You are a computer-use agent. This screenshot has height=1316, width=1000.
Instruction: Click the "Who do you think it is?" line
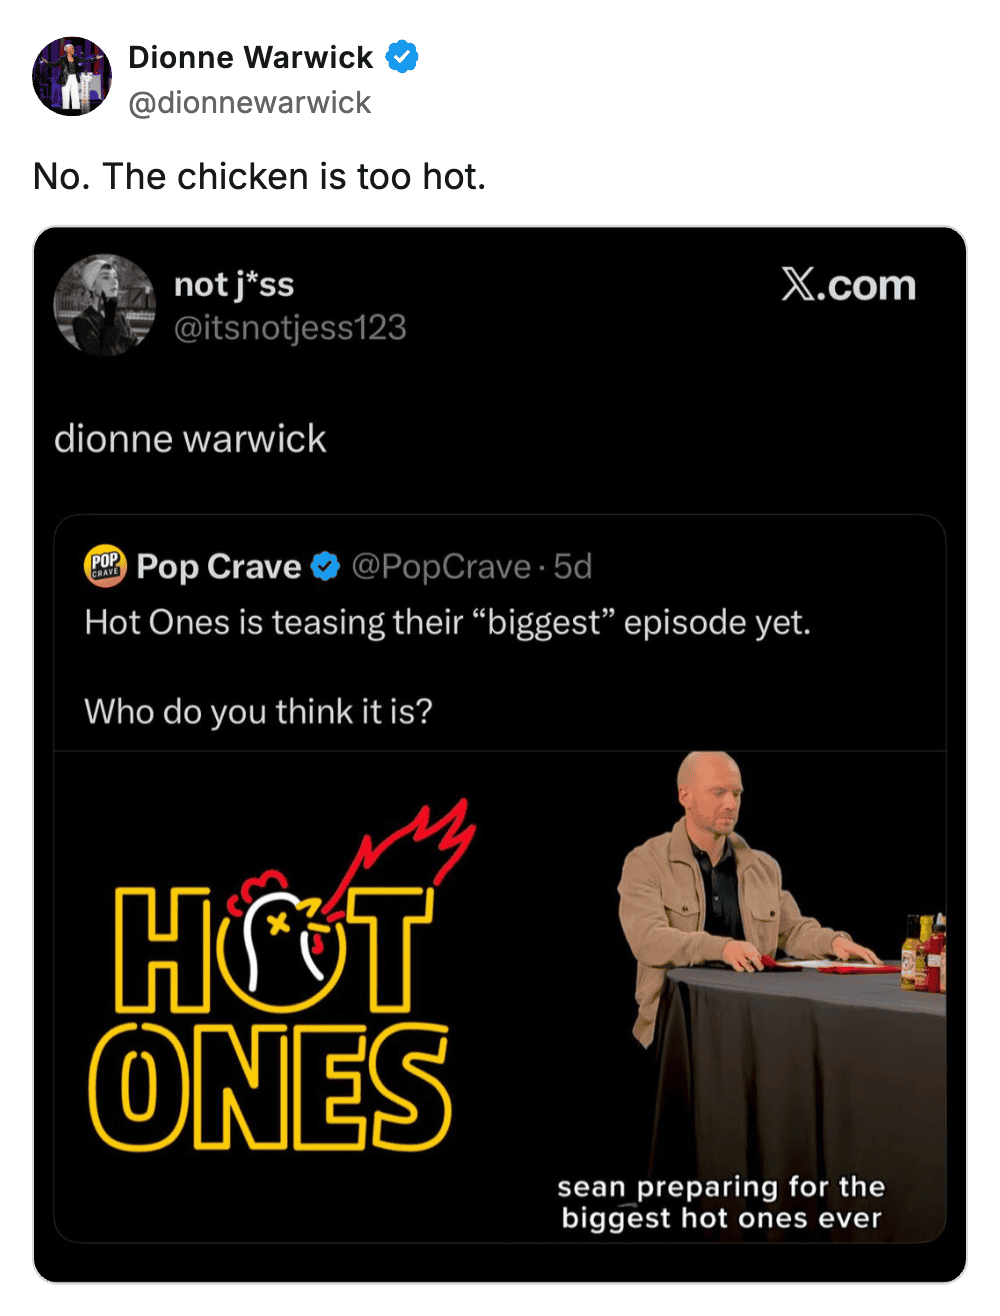pos(258,711)
